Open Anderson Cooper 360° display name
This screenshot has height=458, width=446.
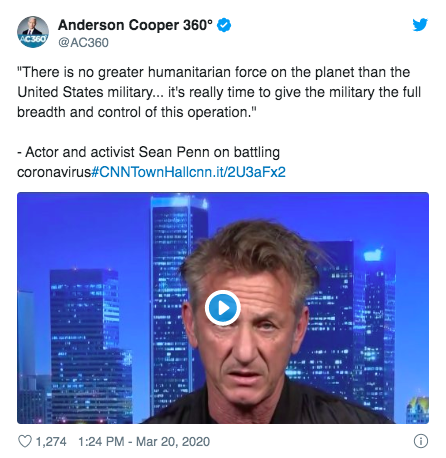pyautogui.click(x=135, y=25)
